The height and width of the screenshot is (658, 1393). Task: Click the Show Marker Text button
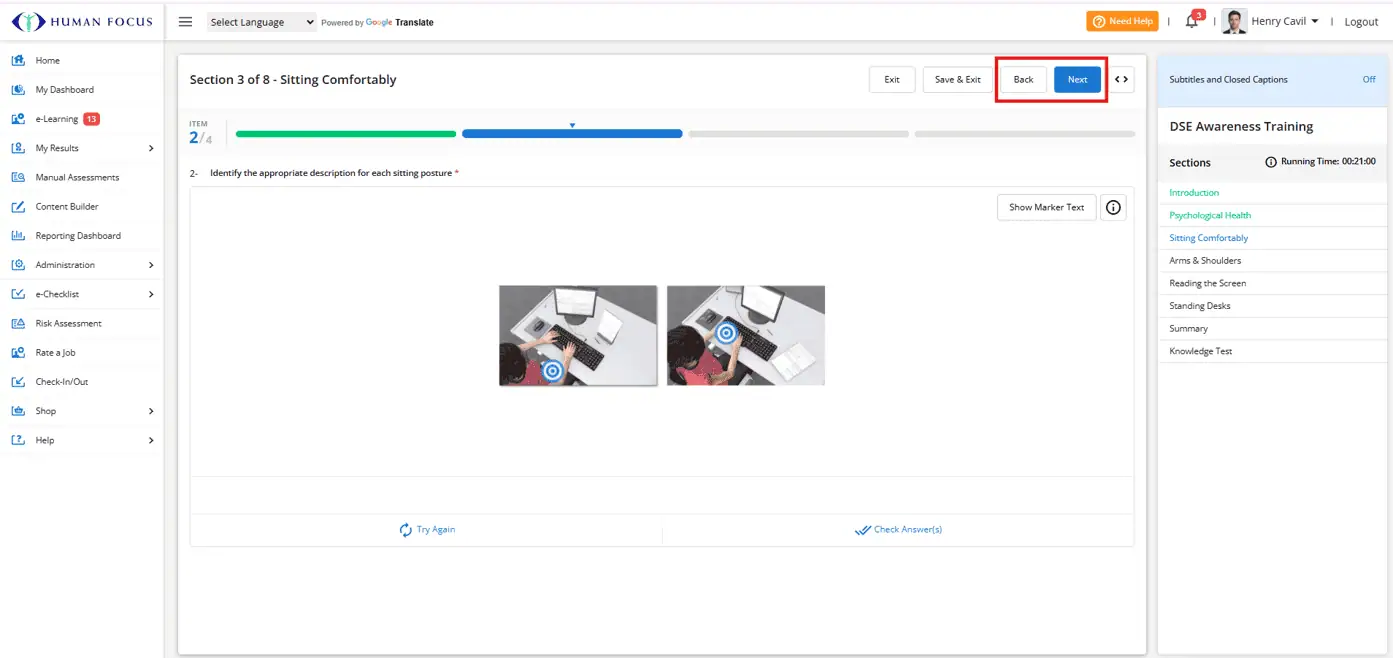(x=1046, y=207)
